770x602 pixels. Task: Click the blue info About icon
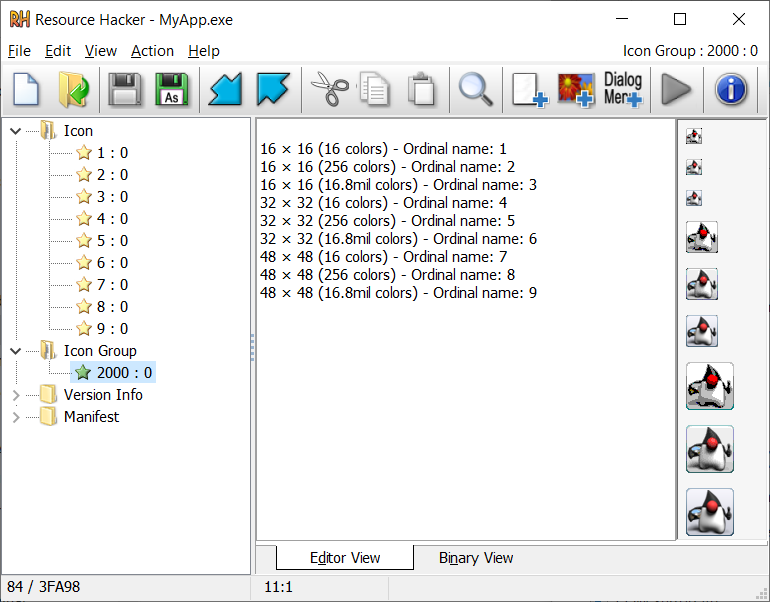[731, 89]
